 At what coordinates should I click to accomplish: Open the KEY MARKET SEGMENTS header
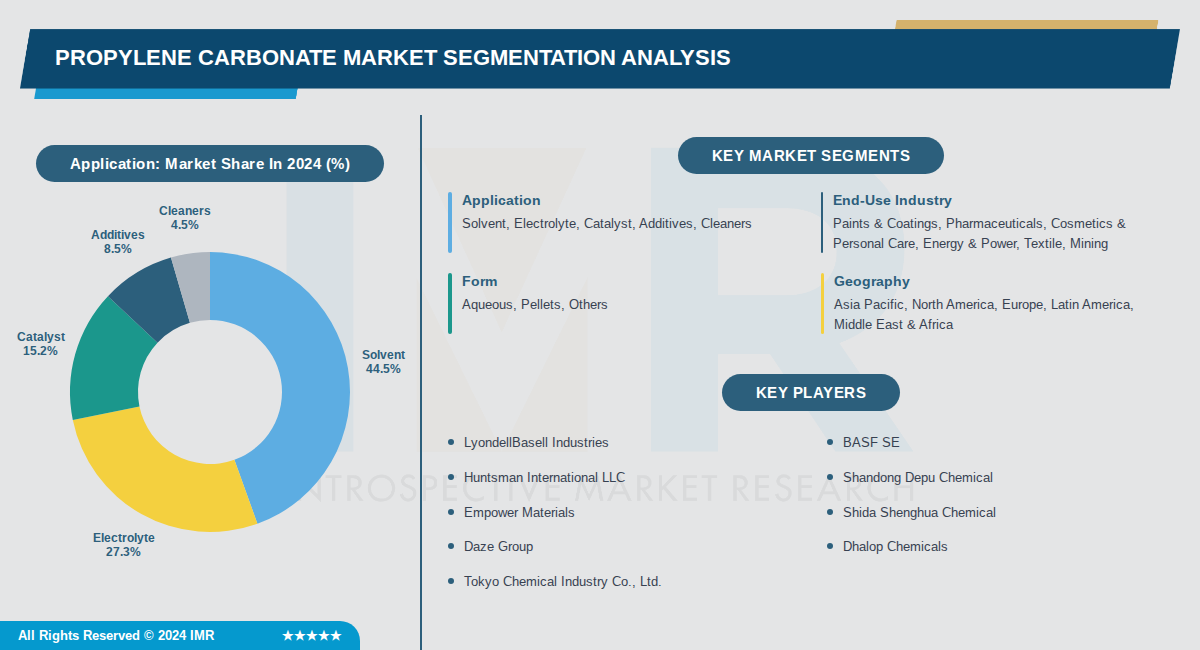coord(810,155)
